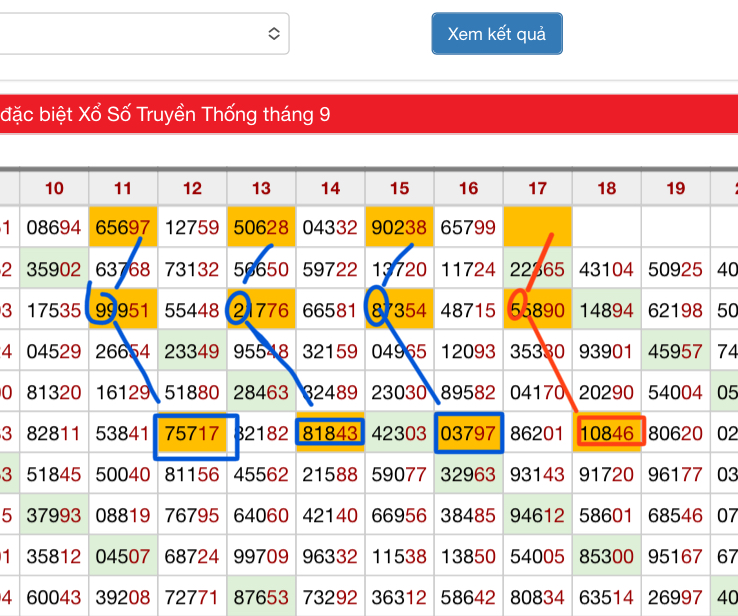Screen dimensions: 738x616
Task: Select column header 14
Action: (330, 188)
